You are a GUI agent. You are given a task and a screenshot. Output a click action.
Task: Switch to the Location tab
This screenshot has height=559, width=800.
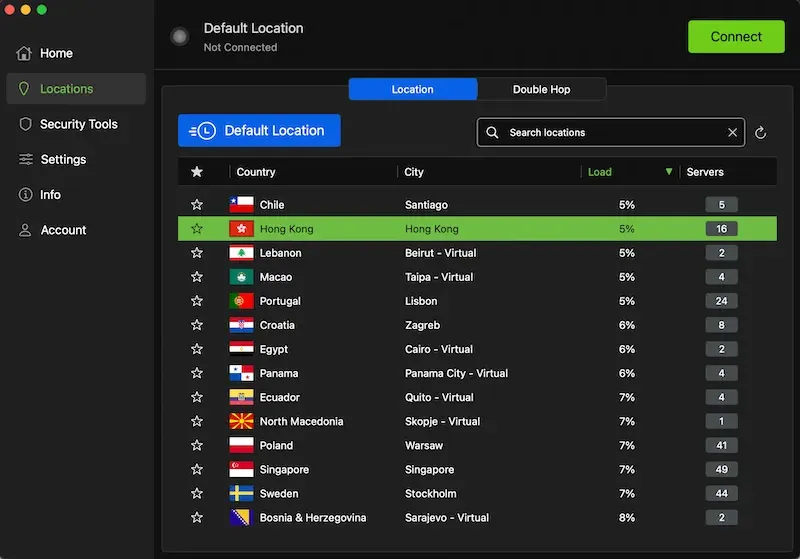pyautogui.click(x=413, y=89)
